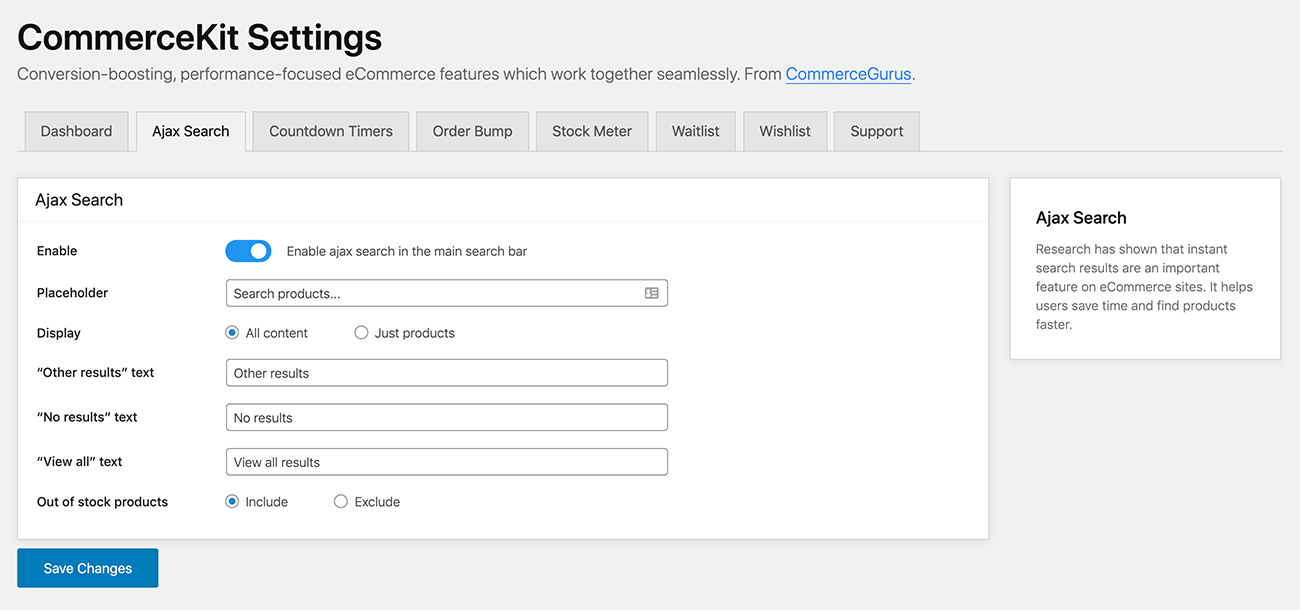Open the Stock Meter tab
Screen dimensions: 1300x610
592,131
